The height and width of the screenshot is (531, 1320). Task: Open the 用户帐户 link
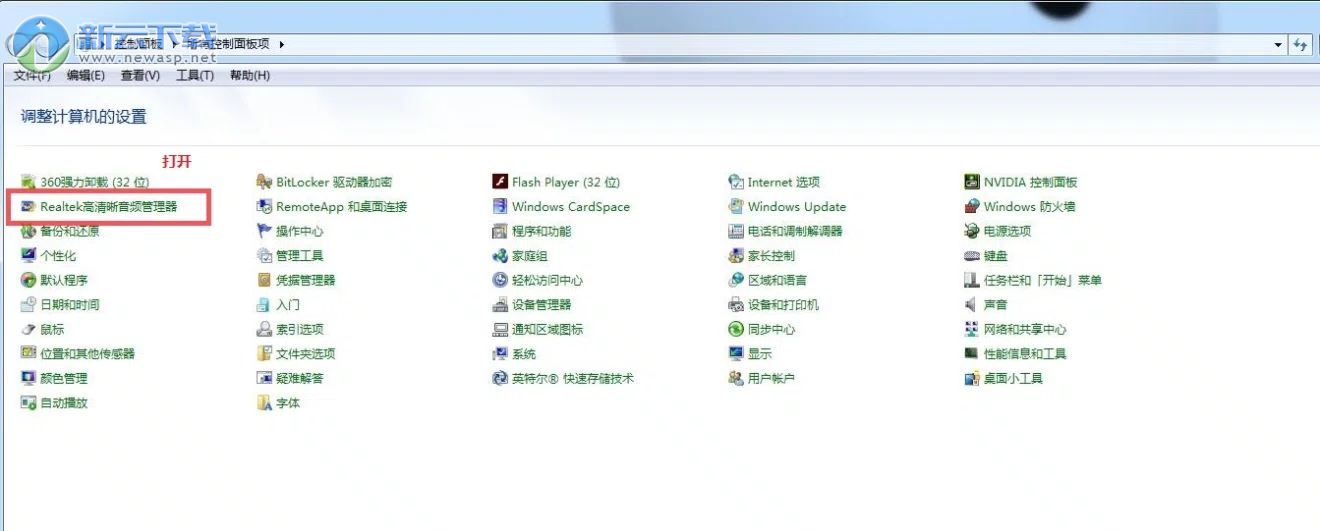click(772, 378)
